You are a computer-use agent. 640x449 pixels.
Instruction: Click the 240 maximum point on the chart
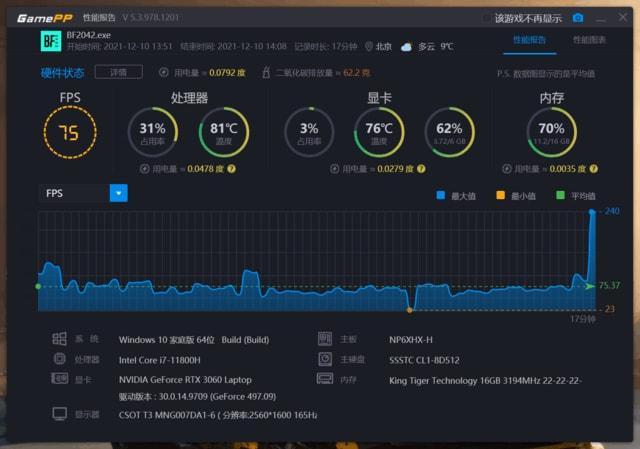[592, 211]
